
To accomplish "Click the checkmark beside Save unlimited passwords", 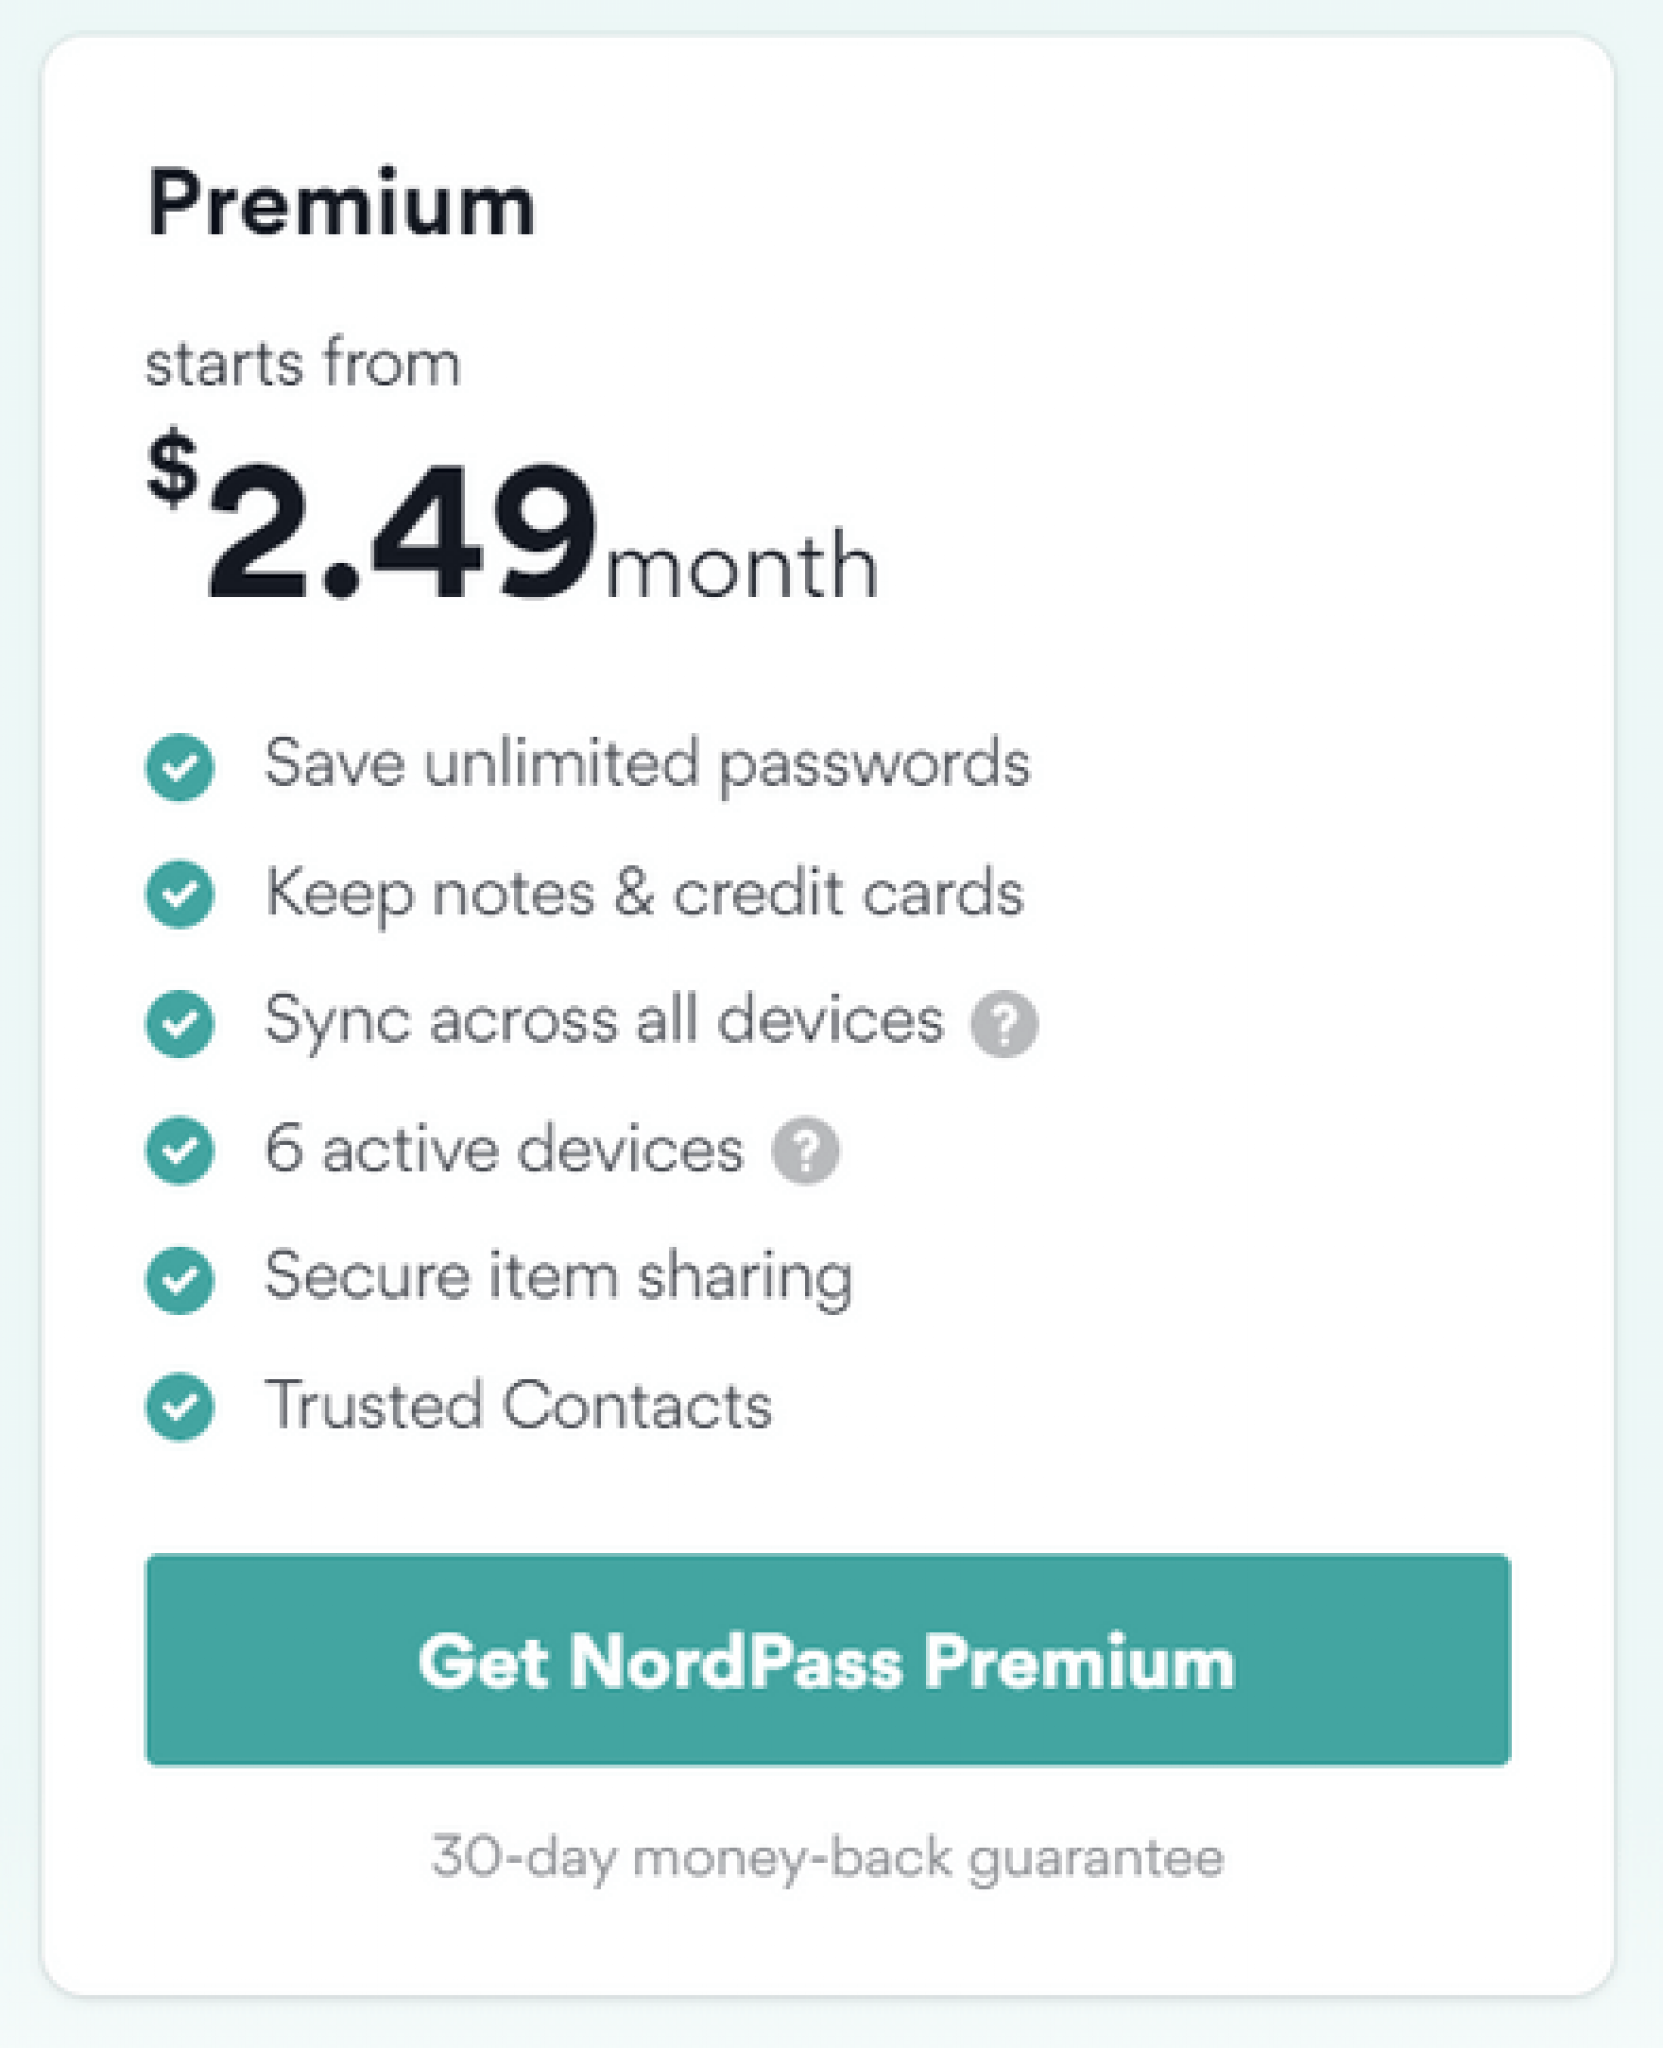I will tap(180, 766).
